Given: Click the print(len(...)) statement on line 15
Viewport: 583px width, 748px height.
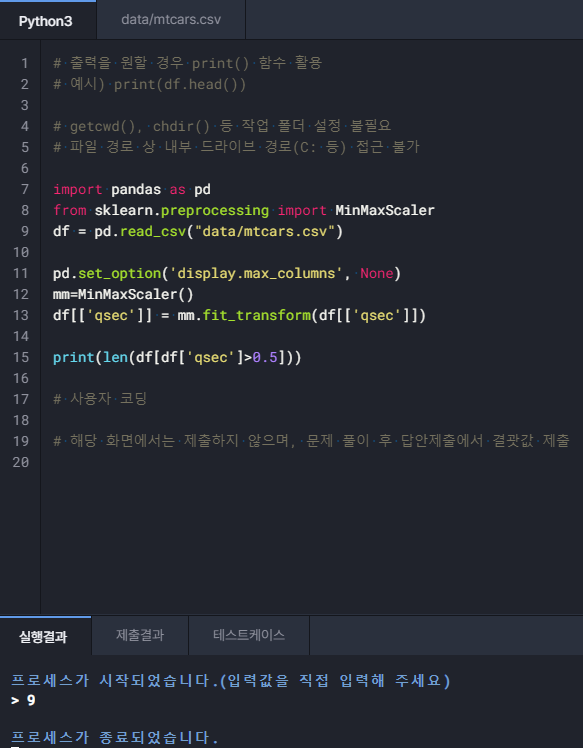Looking at the screenshot, I should pyautogui.click(x=177, y=357).
